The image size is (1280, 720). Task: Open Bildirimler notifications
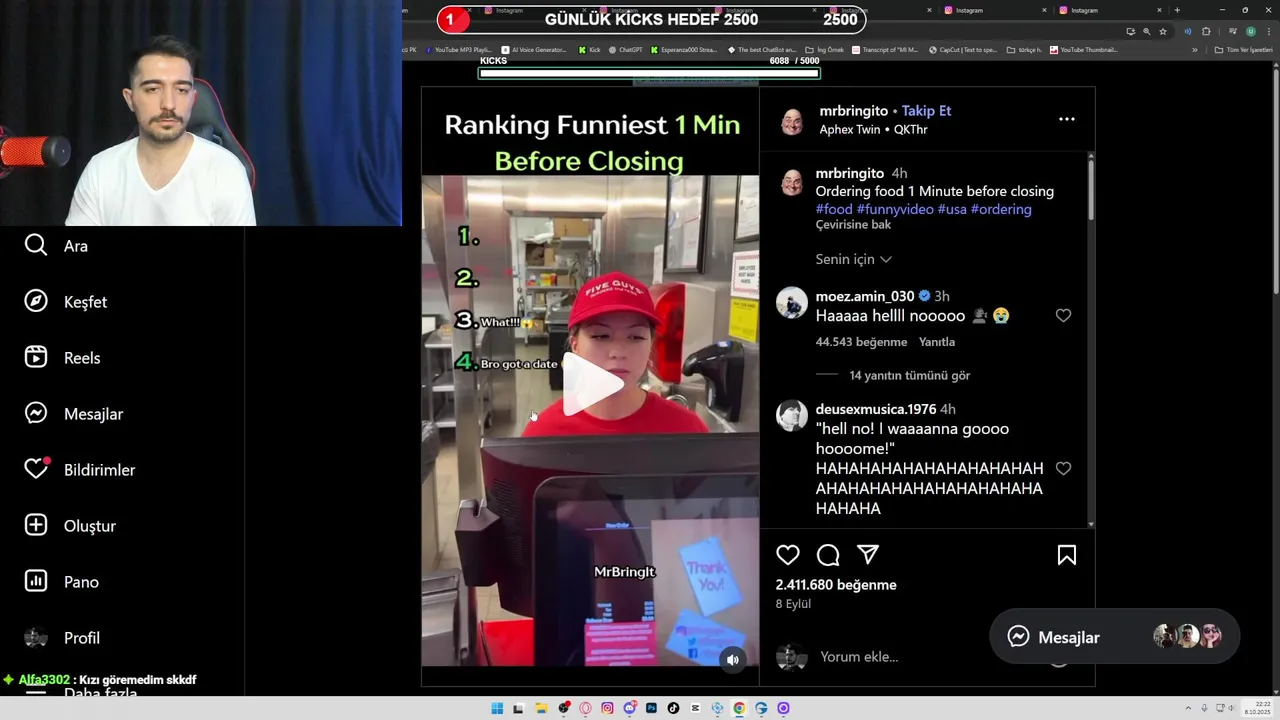pyautogui.click(x=79, y=470)
